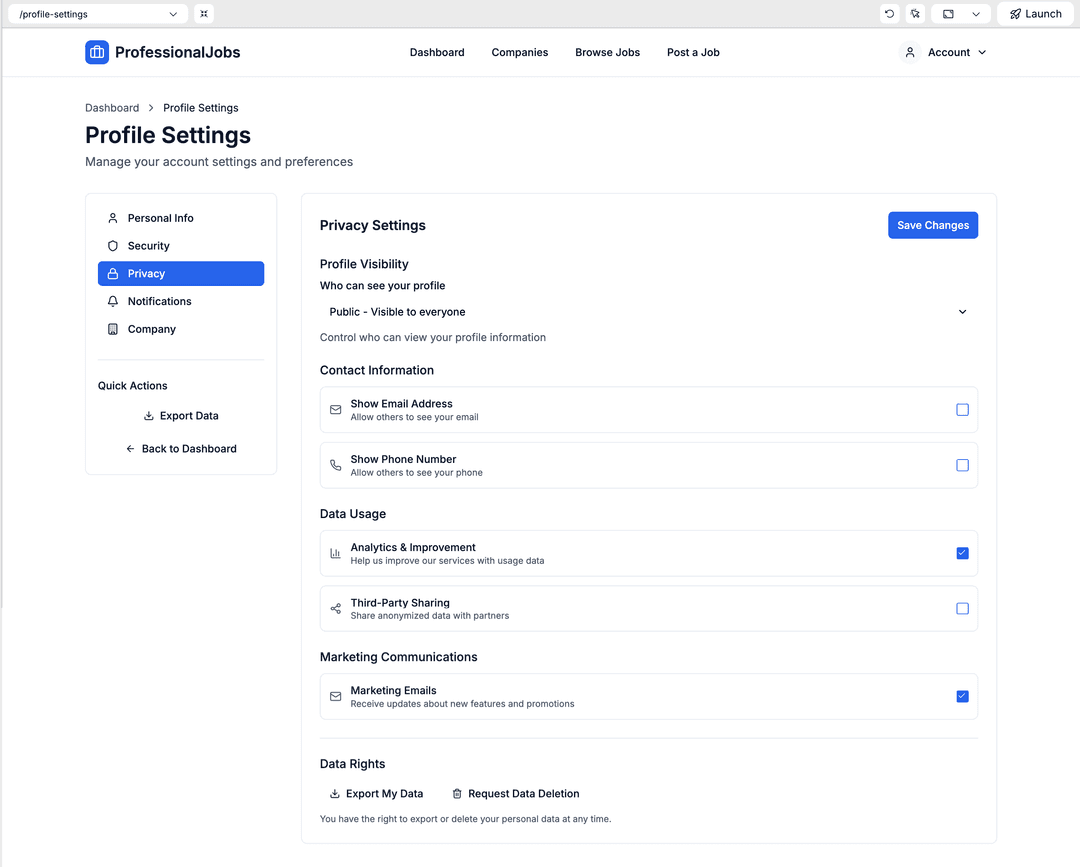Open the /profile-settings route dropdown
Viewport: 1080px width, 867px height.
[x=97, y=14]
